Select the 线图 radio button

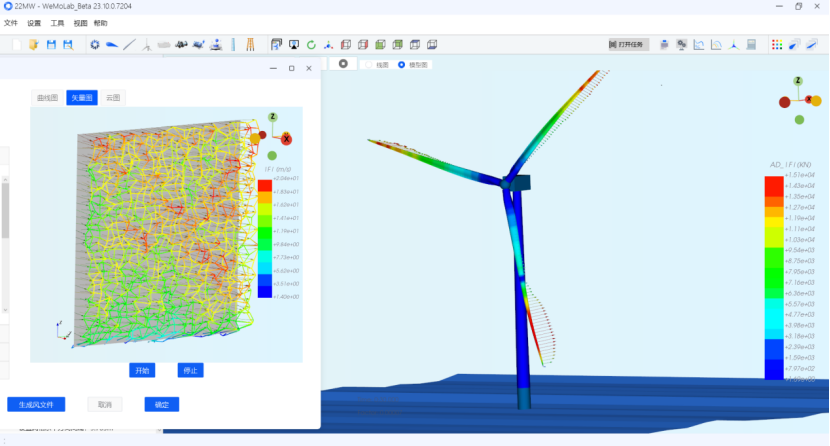[x=370, y=65]
